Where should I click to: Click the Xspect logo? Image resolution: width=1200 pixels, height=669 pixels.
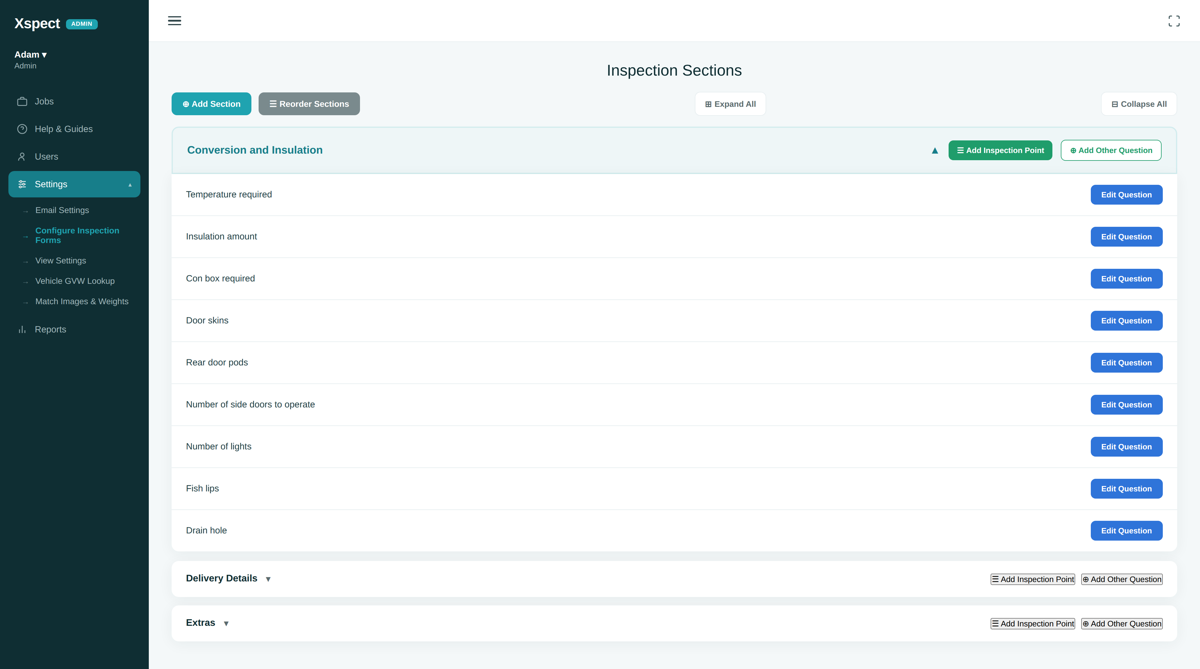[x=37, y=23]
